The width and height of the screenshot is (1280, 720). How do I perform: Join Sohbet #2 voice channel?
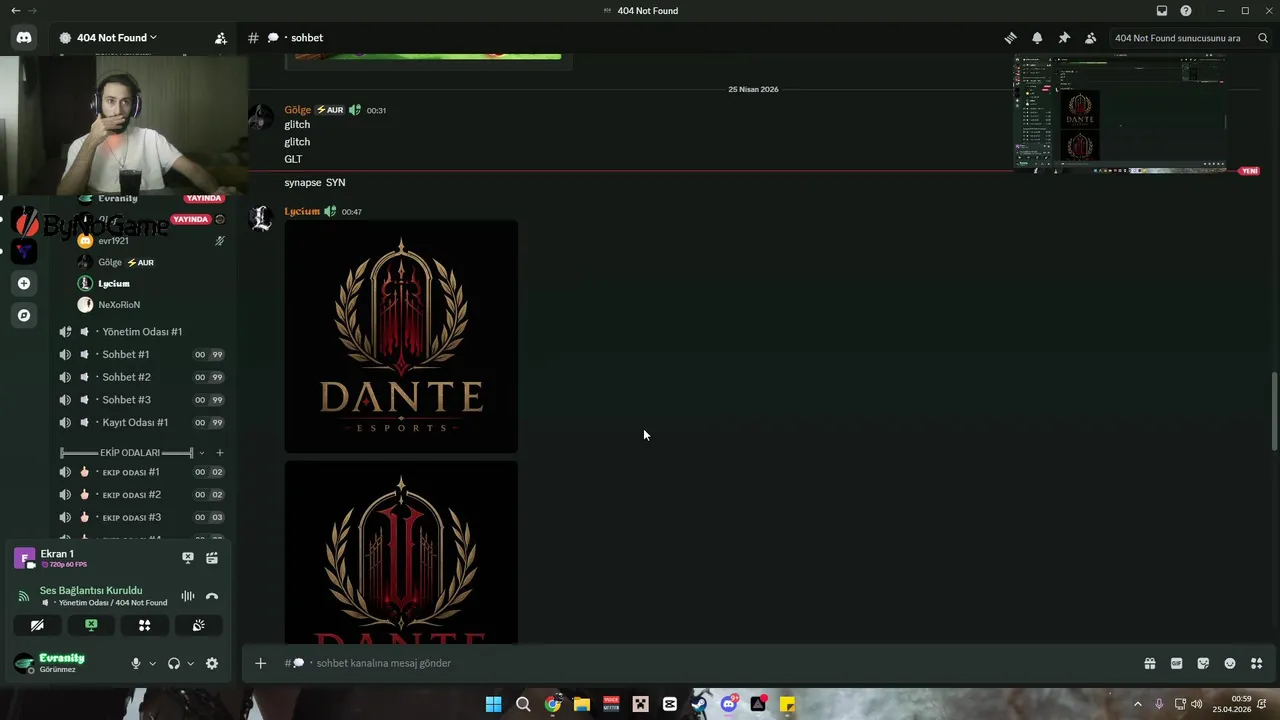coord(143,377)
